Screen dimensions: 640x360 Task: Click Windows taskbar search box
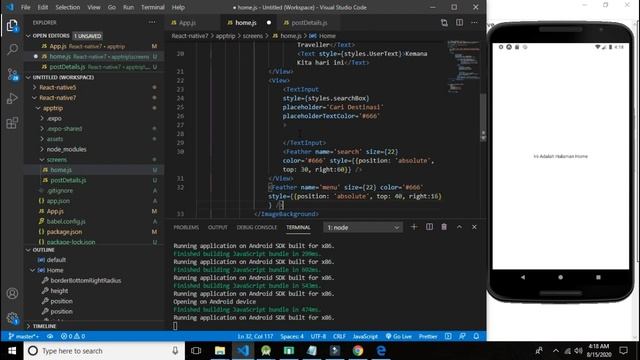coord(104,351)
